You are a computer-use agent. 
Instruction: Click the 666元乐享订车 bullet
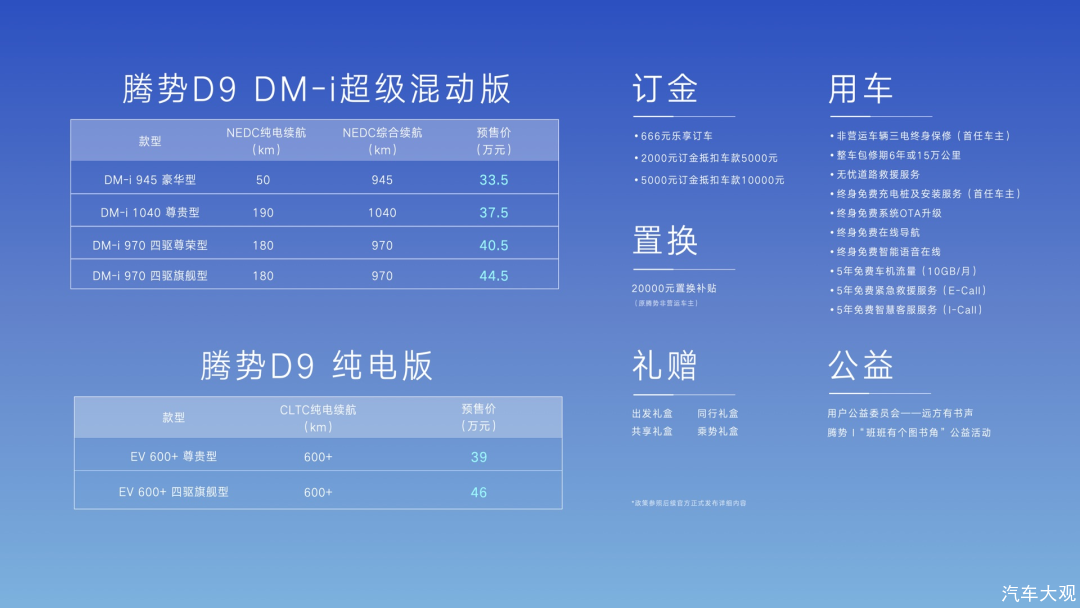pos(674,136)
